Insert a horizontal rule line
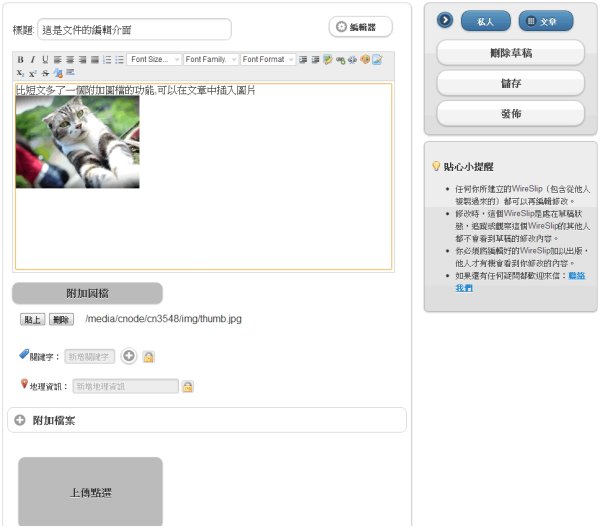This screenshot has height=531, width=600. click(x=70, y=72)
